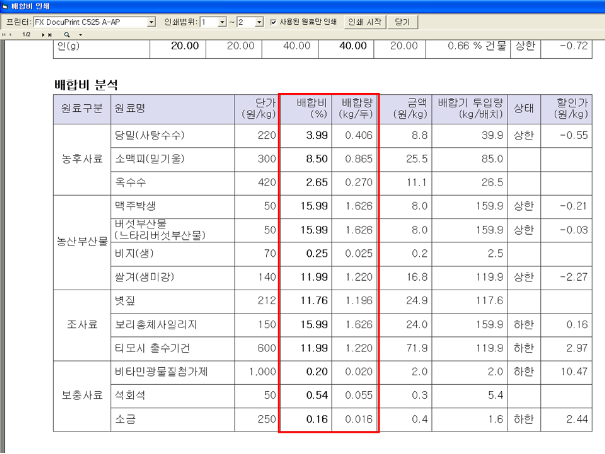Click the page indicator 1/2

(x=26, y=35)
